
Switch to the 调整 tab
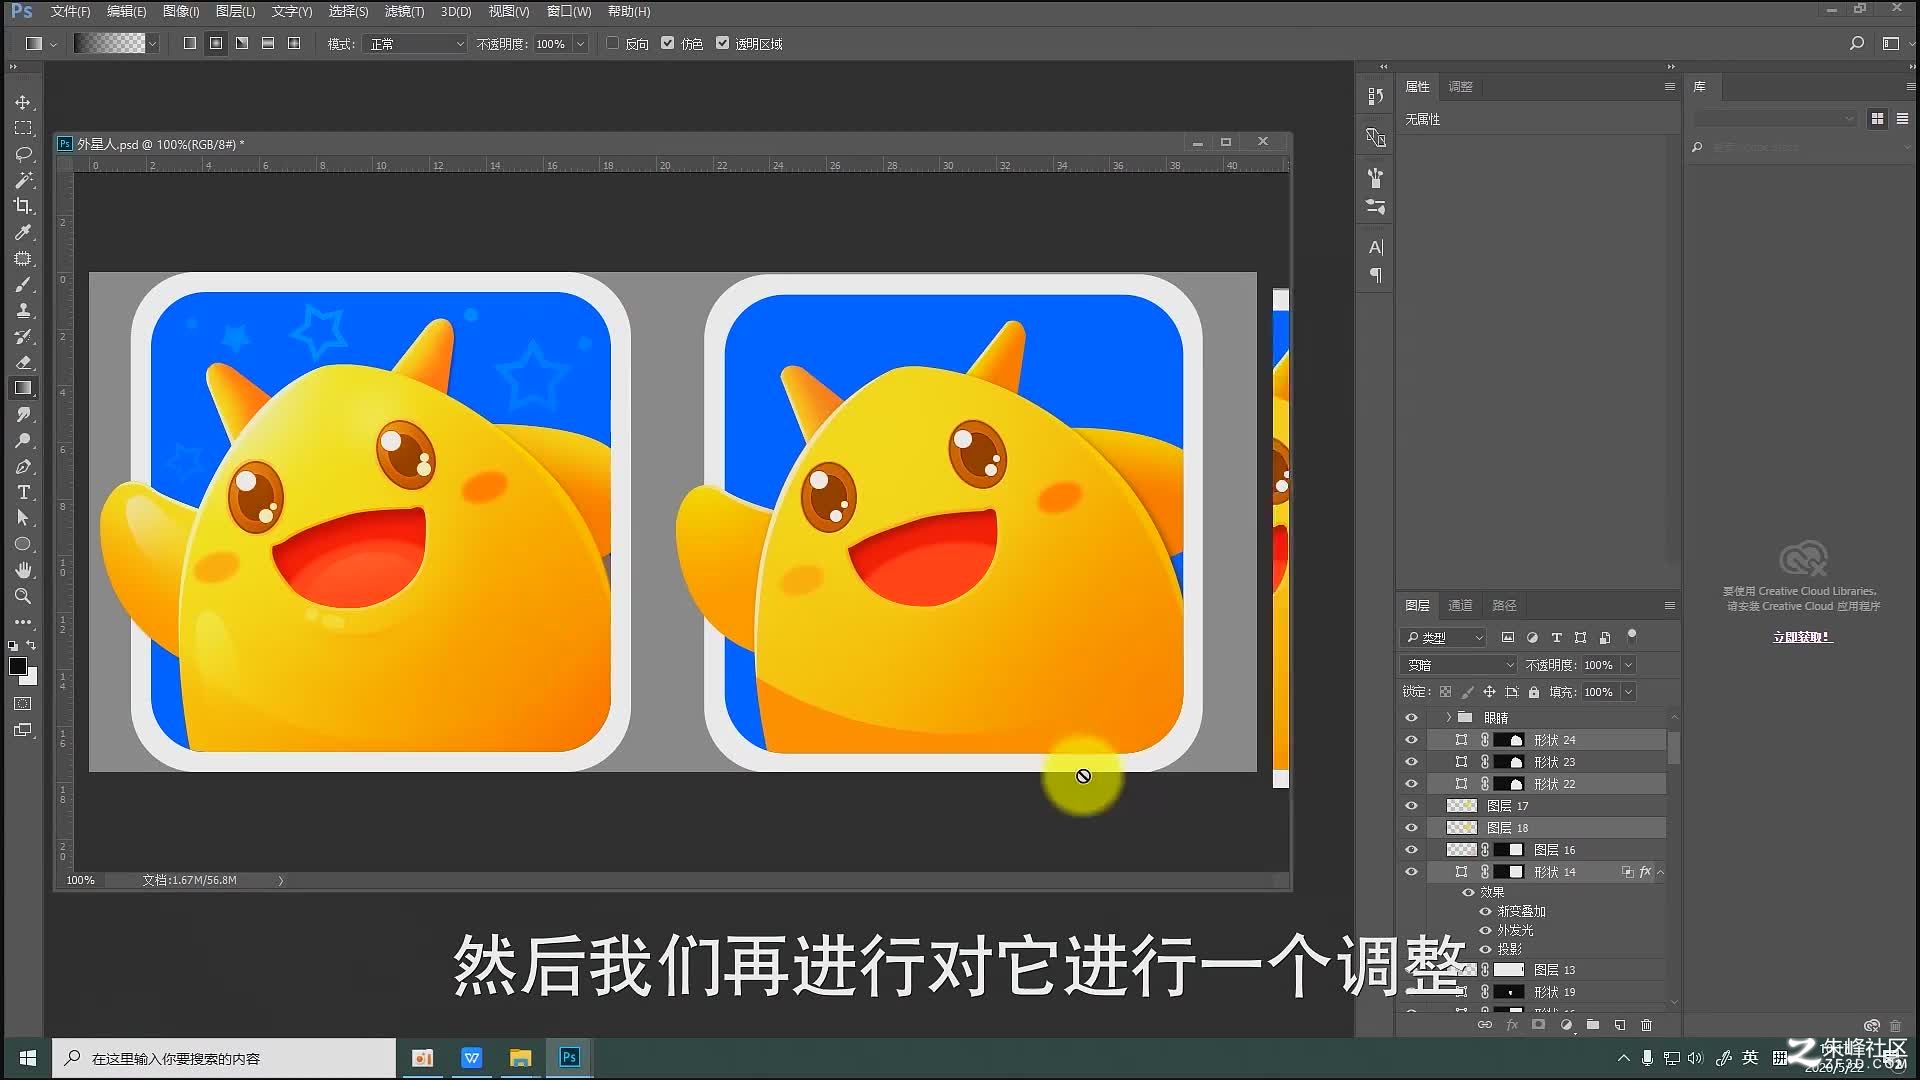coord(1460,86)
